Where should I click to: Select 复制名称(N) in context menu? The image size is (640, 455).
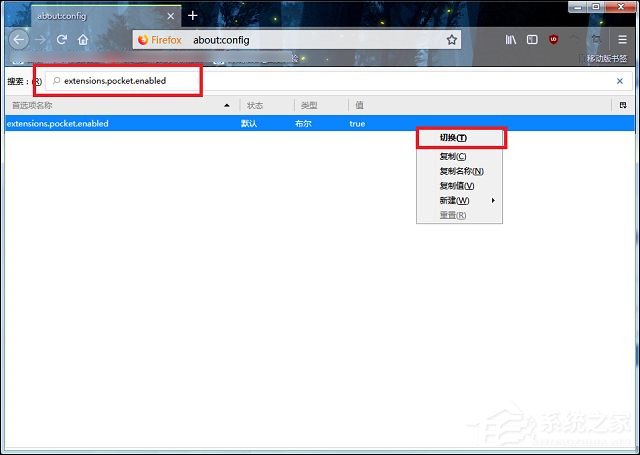461,171
